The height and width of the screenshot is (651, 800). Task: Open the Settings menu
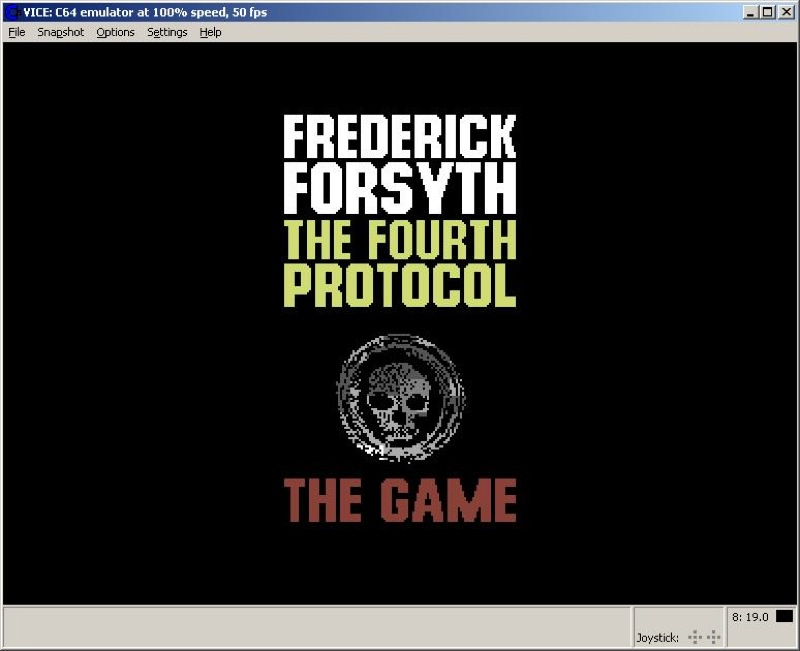click(167, 32)
